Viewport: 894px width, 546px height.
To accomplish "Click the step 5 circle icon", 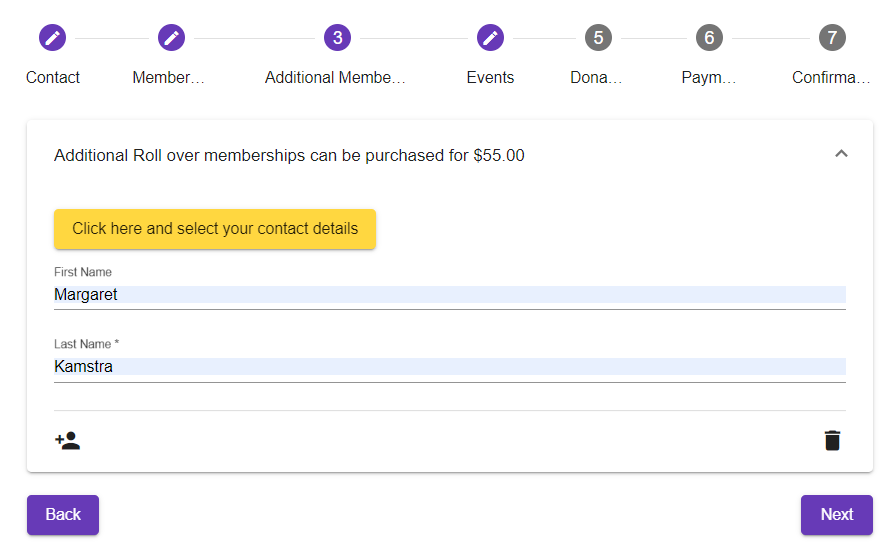I will [x=597, y=38].
